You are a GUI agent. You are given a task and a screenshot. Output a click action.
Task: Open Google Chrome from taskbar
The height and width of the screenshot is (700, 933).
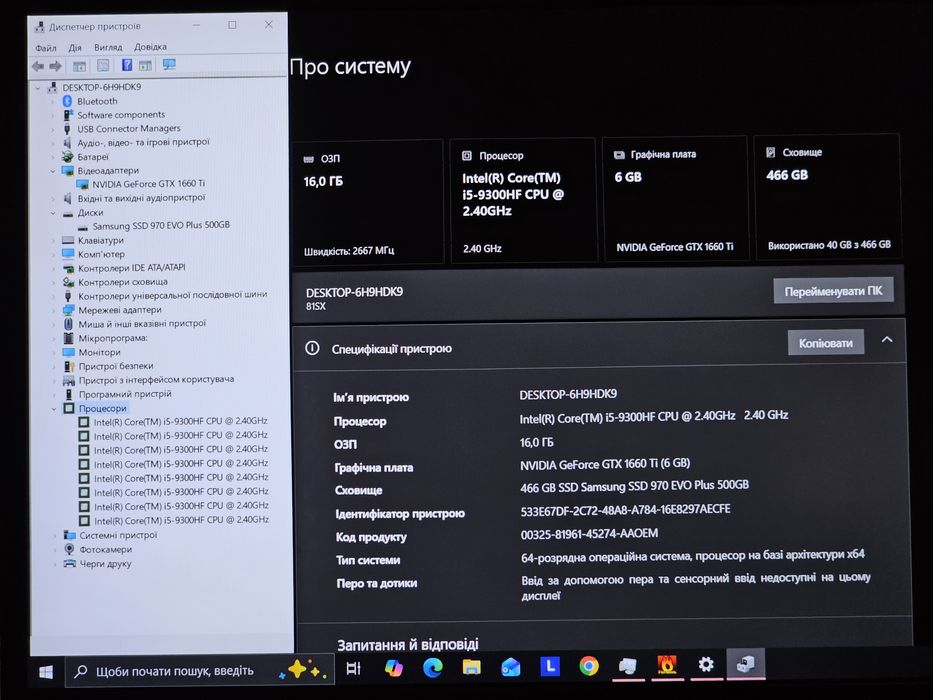tap(589, 666)
